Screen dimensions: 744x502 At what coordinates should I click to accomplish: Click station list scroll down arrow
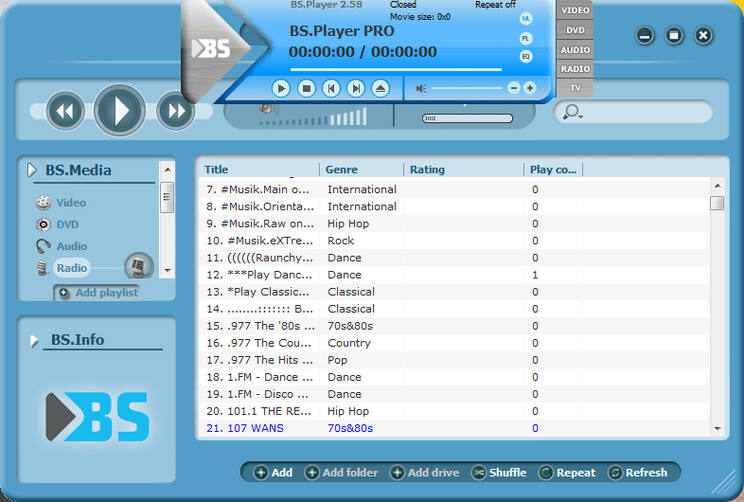click(x=717, y=428)
